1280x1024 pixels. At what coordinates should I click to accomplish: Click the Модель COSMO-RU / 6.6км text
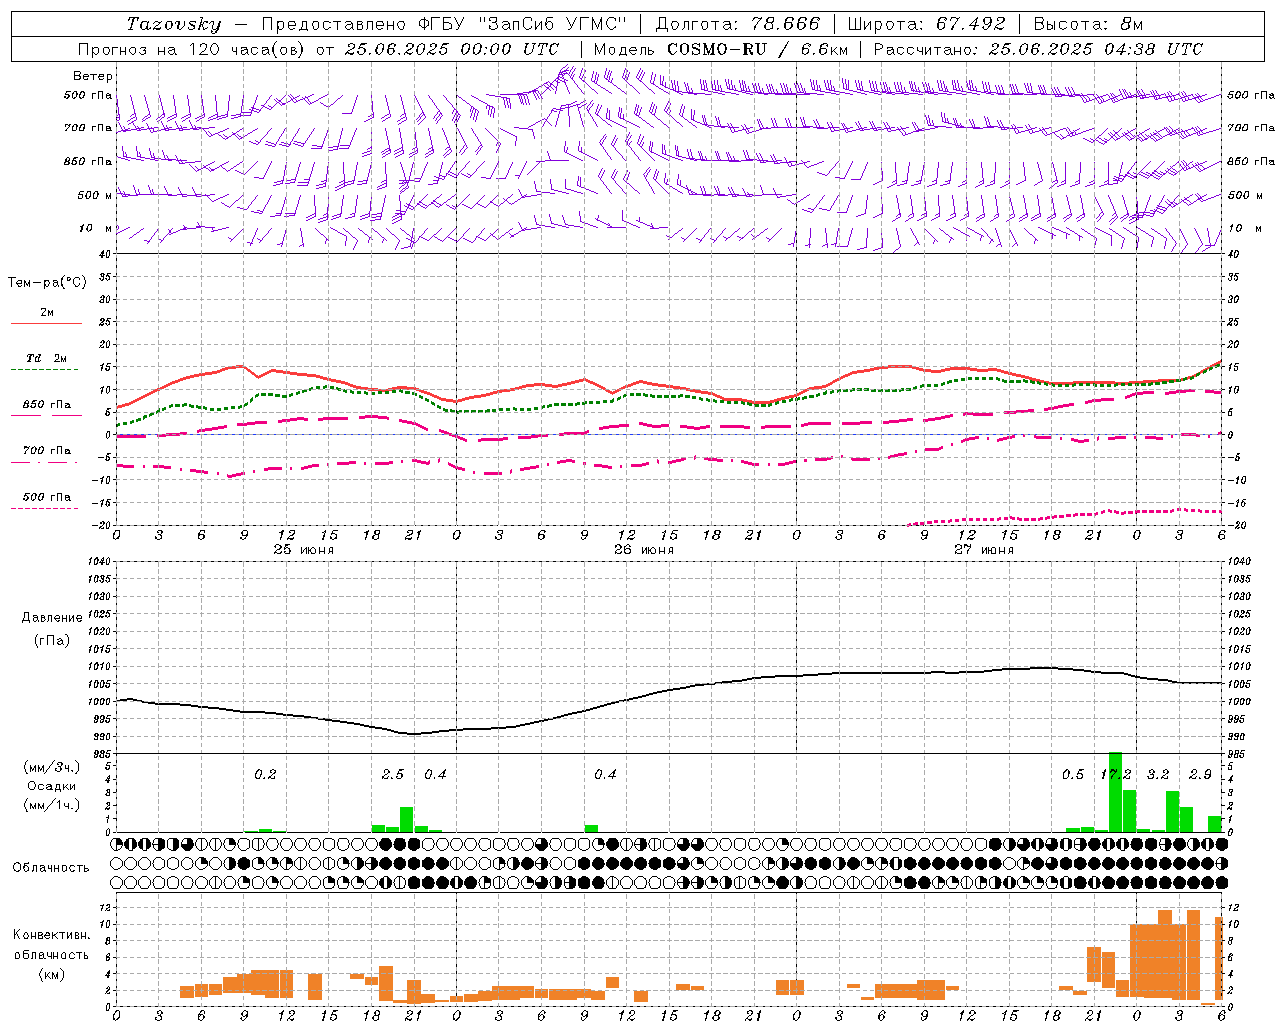coord(721,49)
